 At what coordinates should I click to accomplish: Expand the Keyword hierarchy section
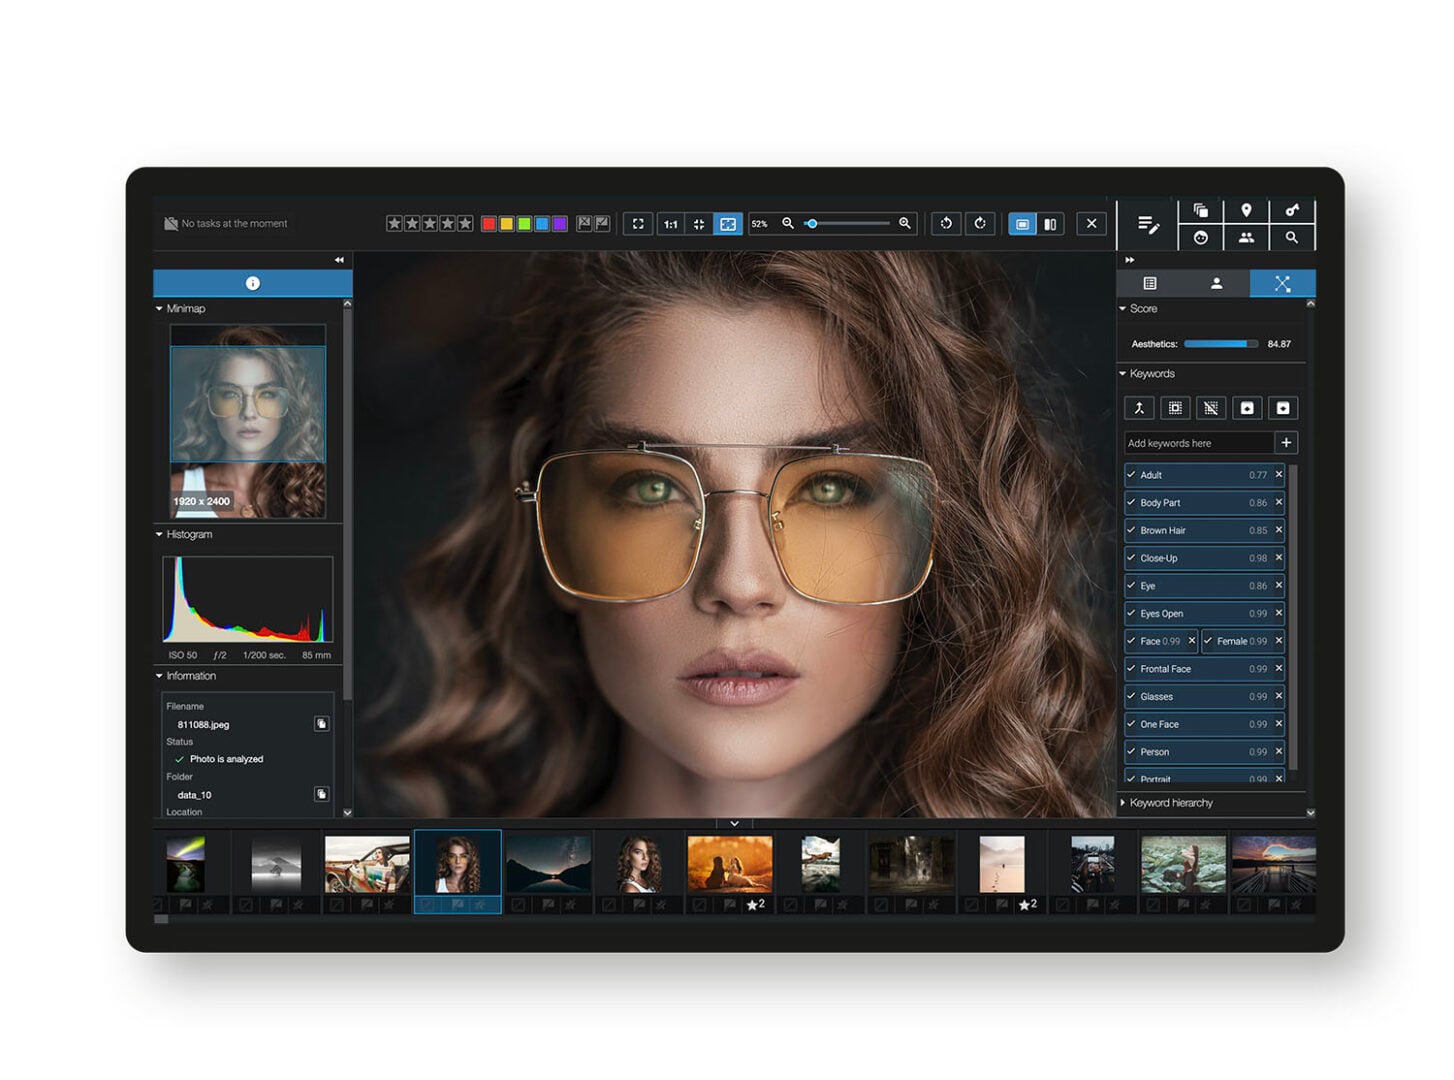coord(1124,802)
